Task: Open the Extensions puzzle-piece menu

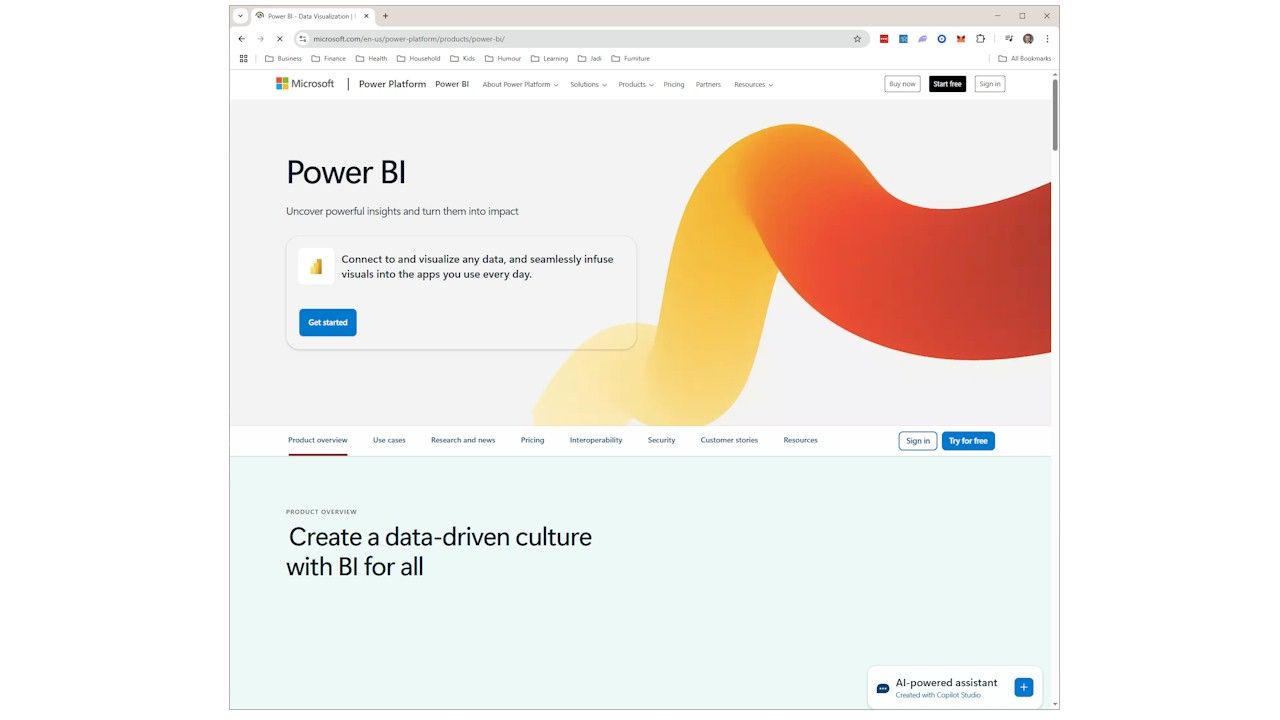Action: coord(980,39)
